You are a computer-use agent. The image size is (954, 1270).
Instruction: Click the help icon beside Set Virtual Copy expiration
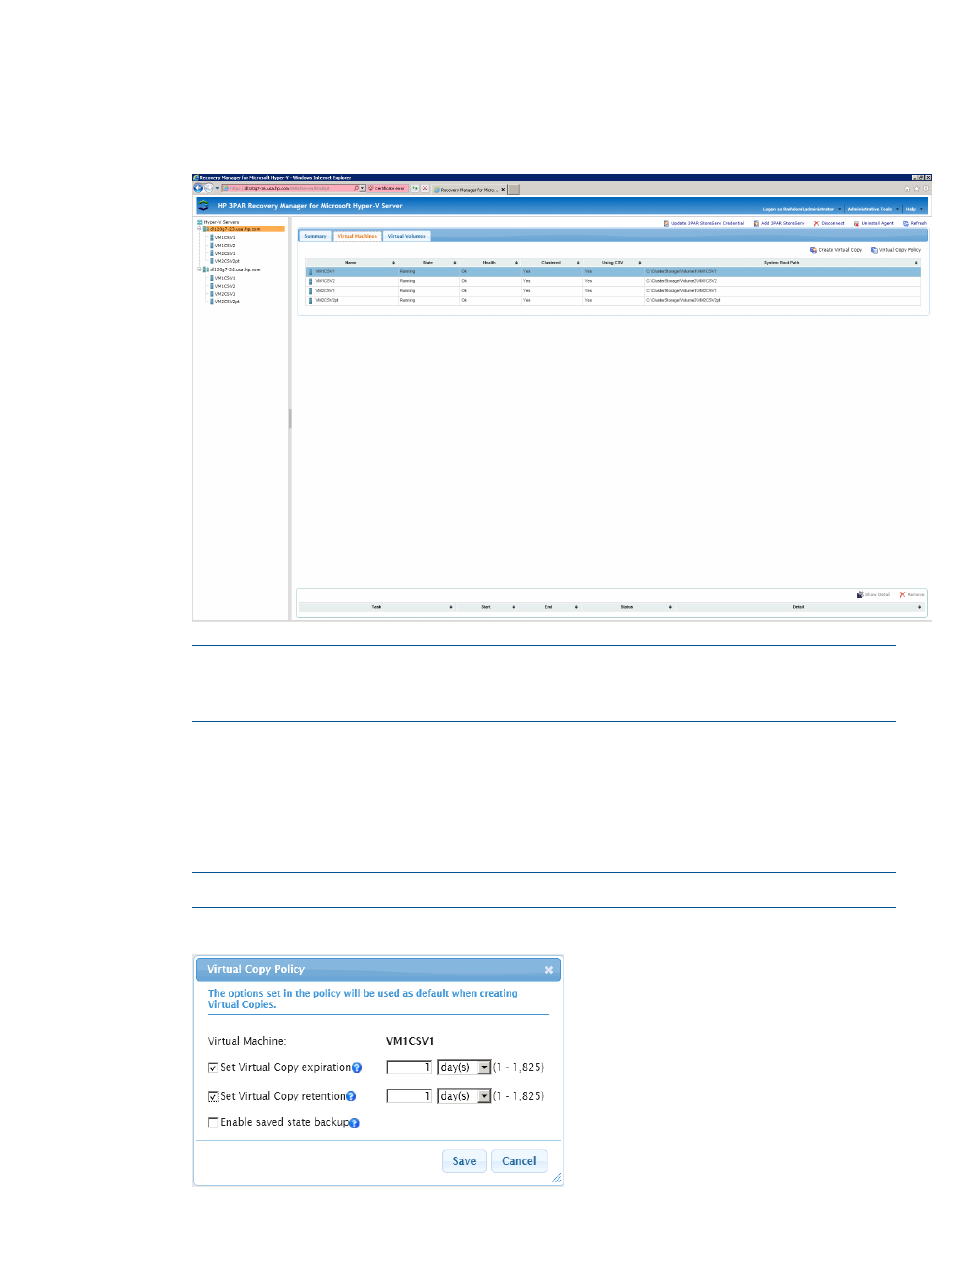357,1068
